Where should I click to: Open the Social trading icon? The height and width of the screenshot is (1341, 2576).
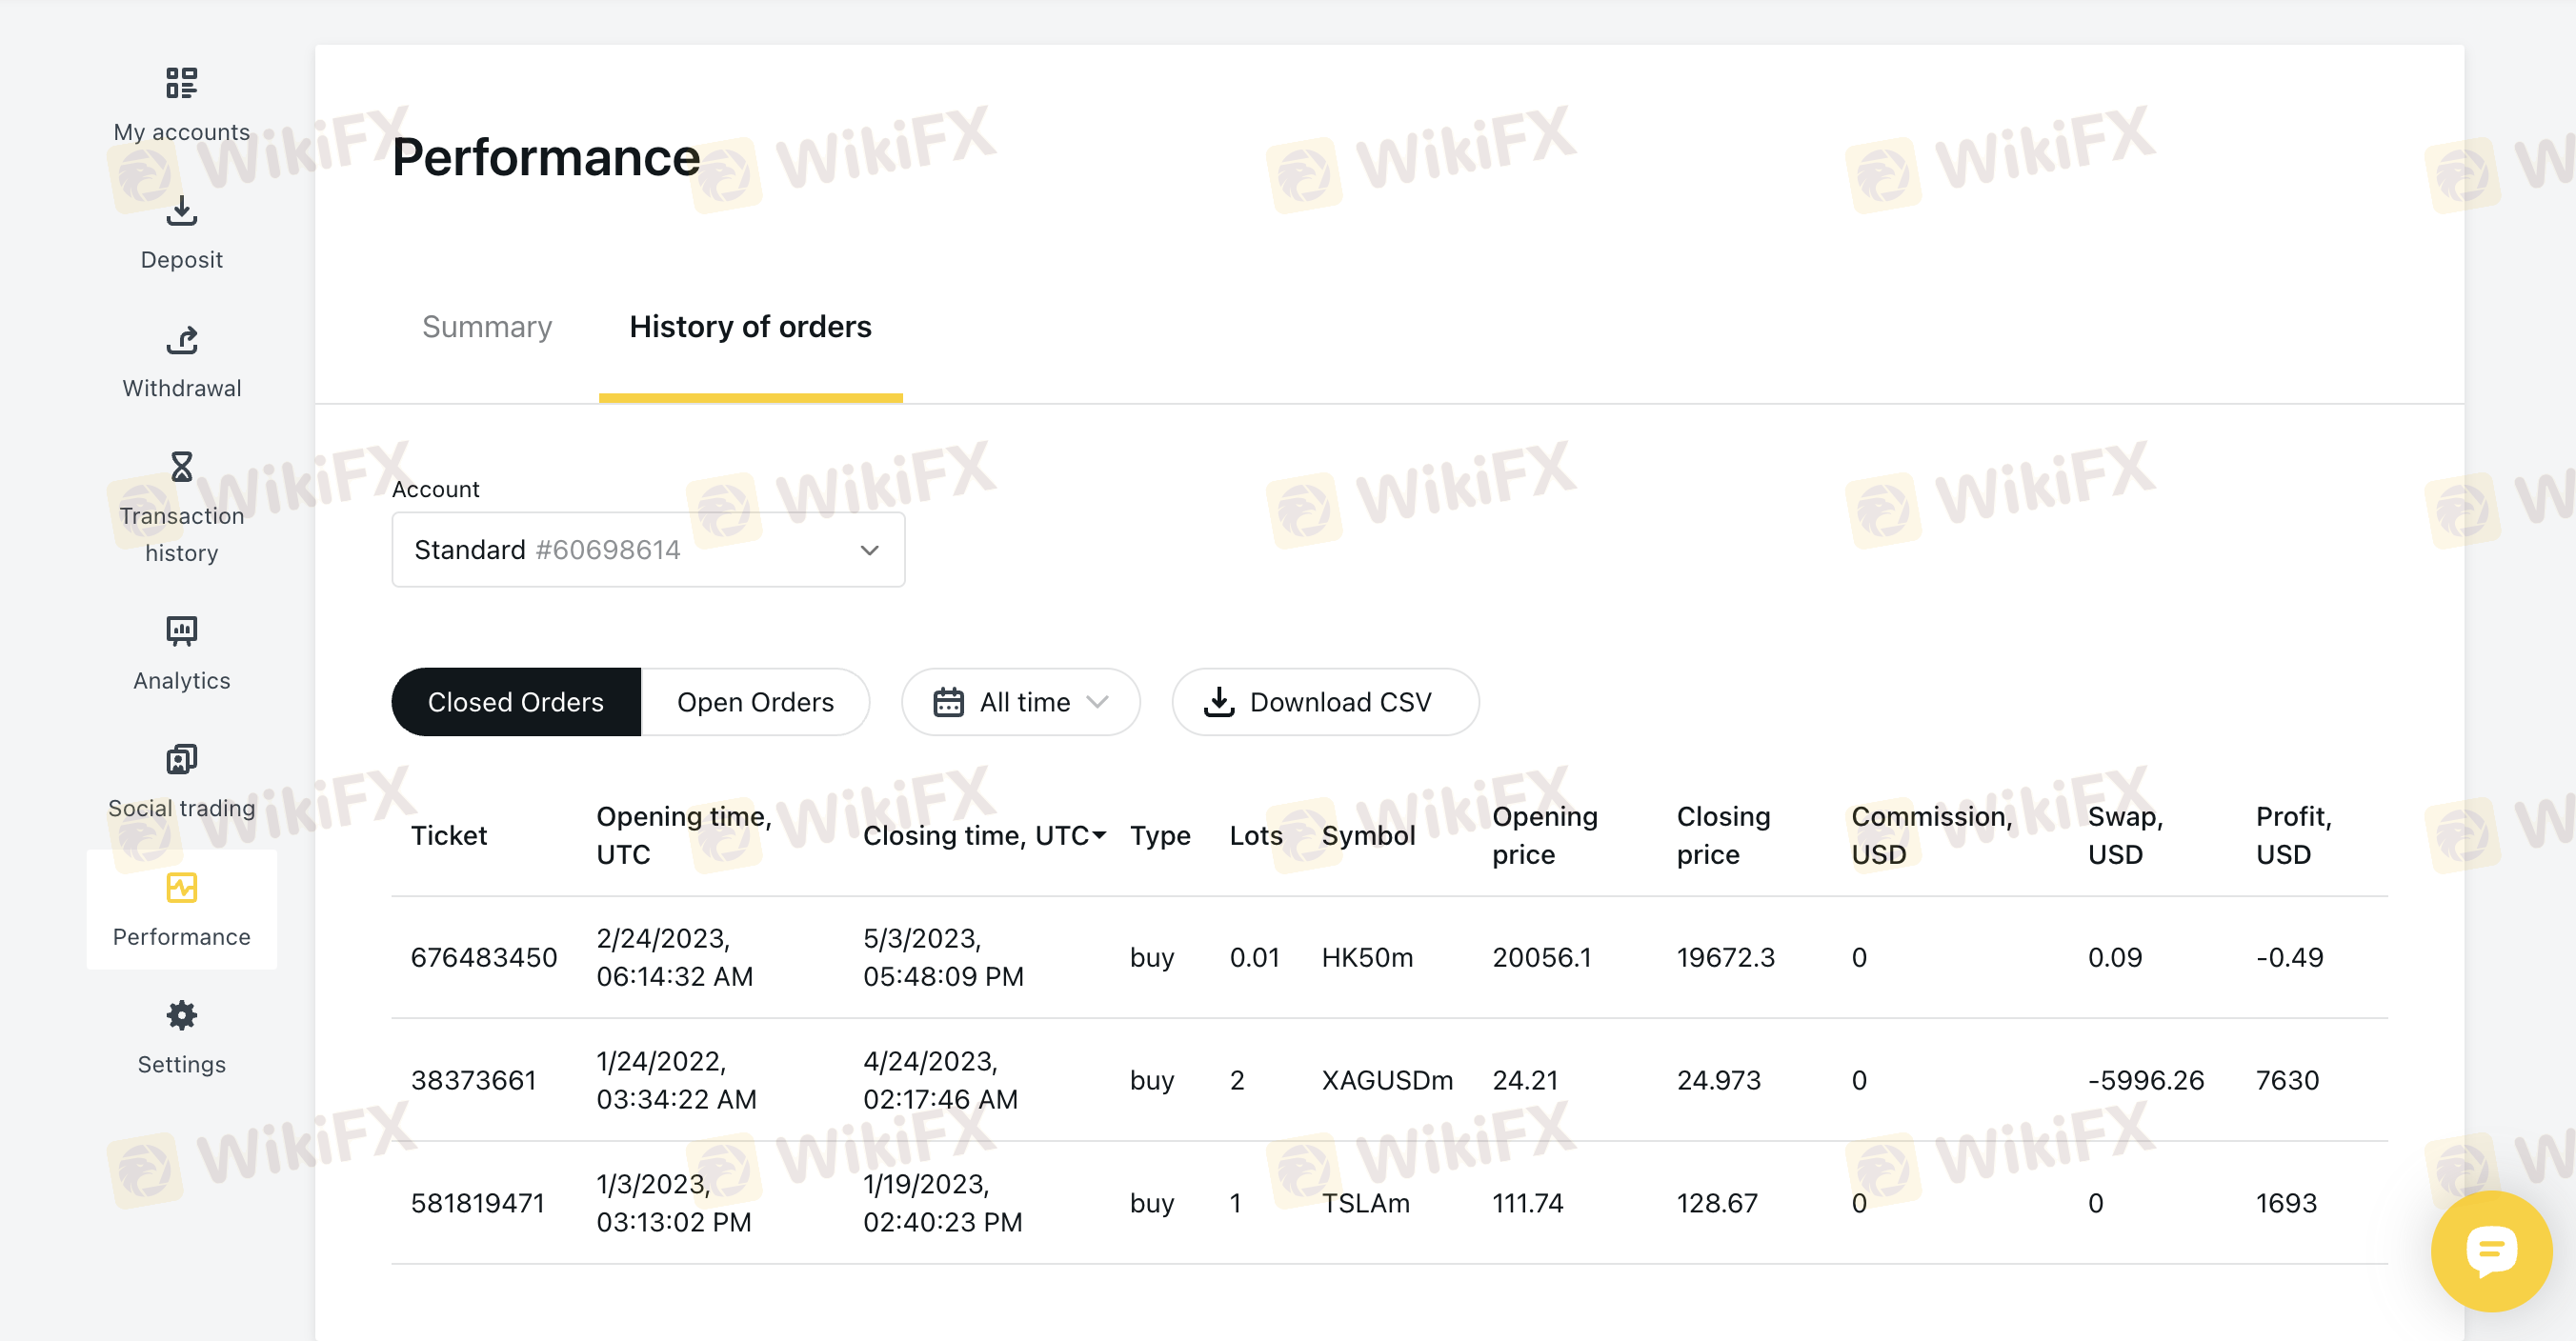coord(181,759)
